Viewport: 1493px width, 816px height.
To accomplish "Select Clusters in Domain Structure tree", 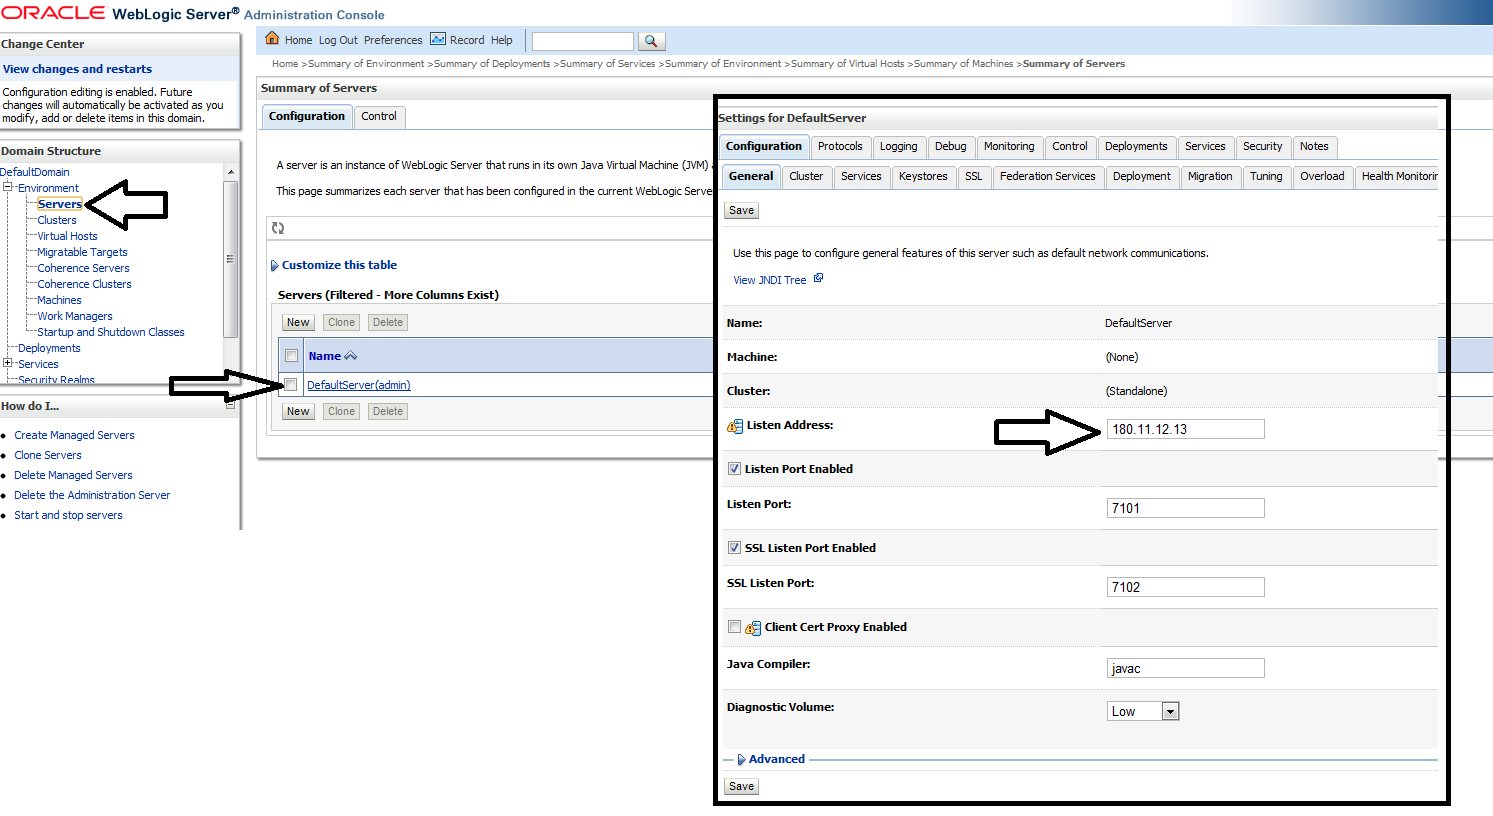I will 57,220.
